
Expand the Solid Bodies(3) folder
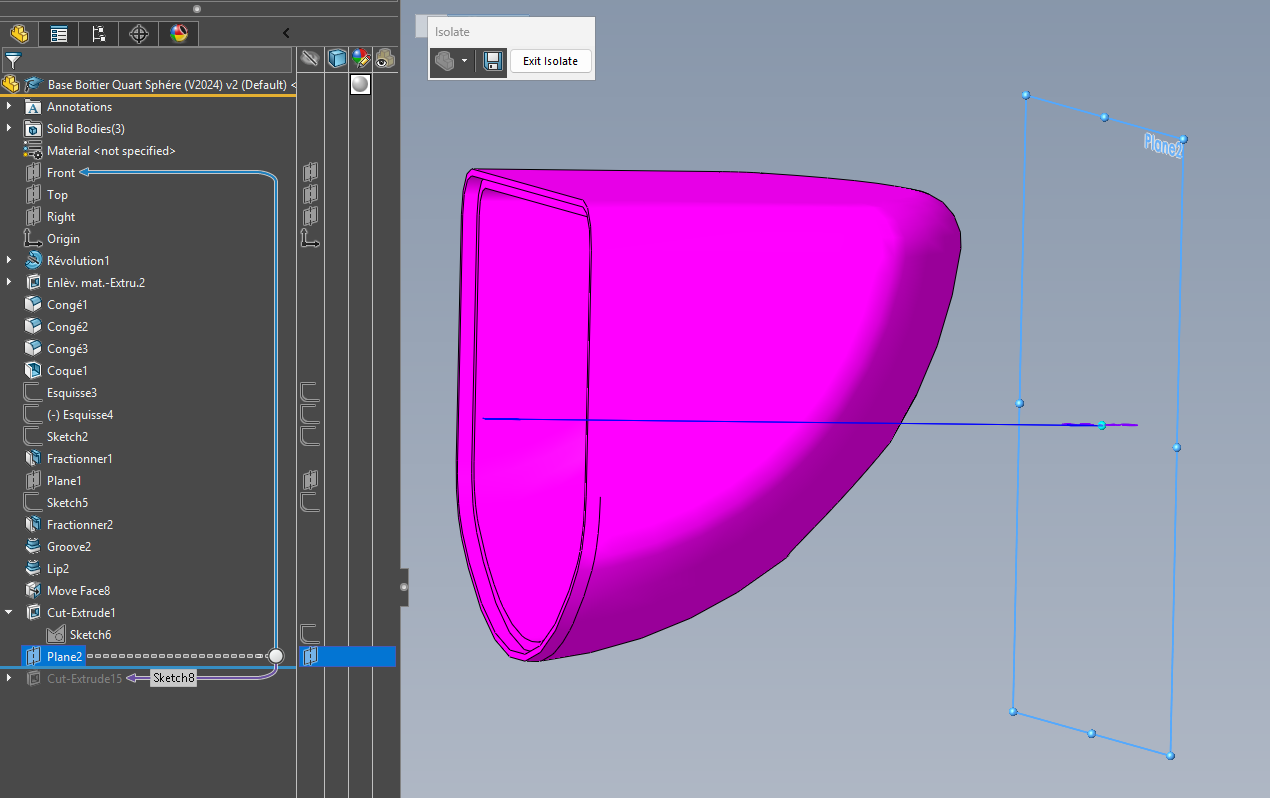(x=9, y=129)
